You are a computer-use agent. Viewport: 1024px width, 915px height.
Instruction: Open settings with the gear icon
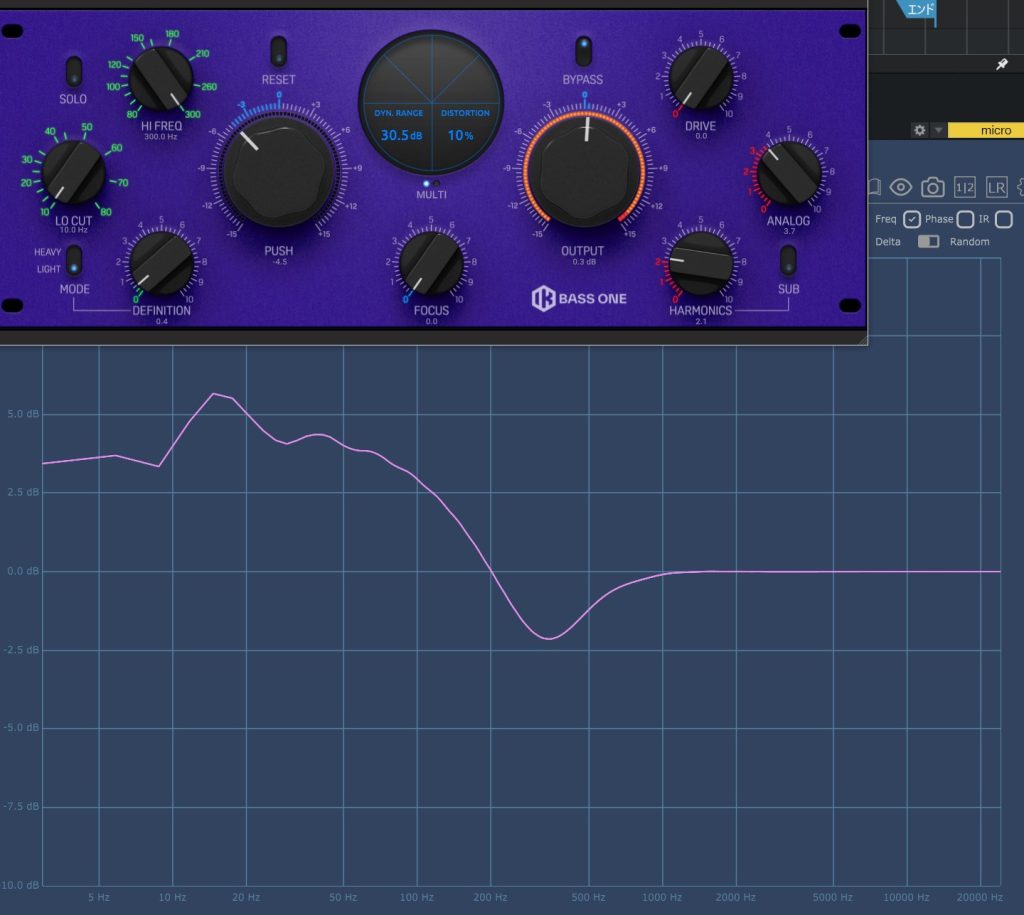(919, 130)
